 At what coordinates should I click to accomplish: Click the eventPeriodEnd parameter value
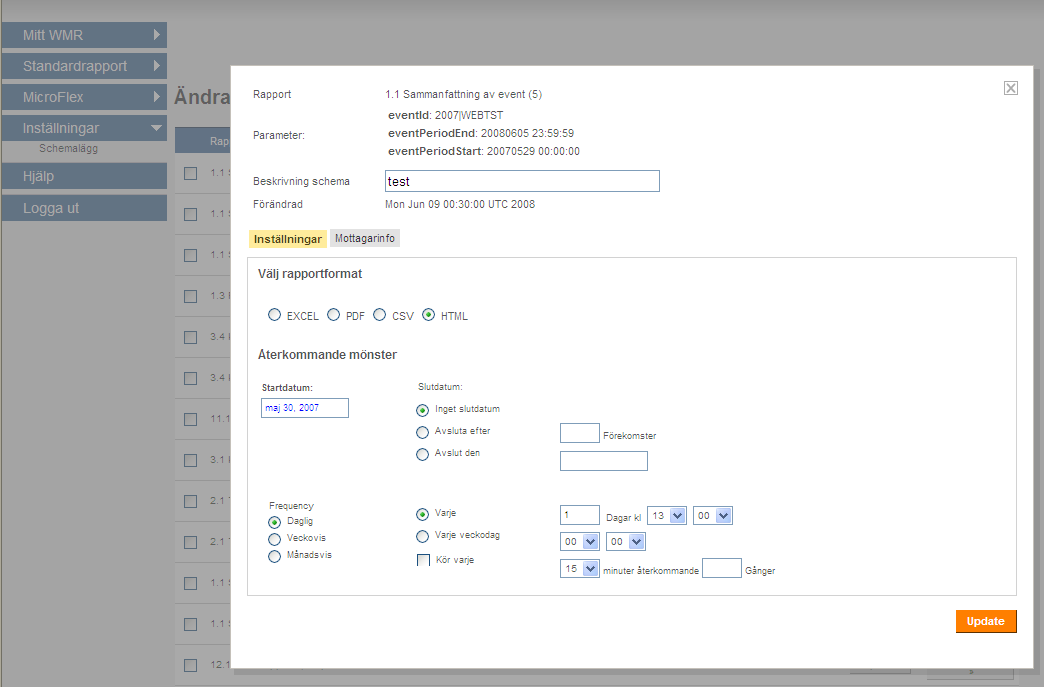pos(527,133)
